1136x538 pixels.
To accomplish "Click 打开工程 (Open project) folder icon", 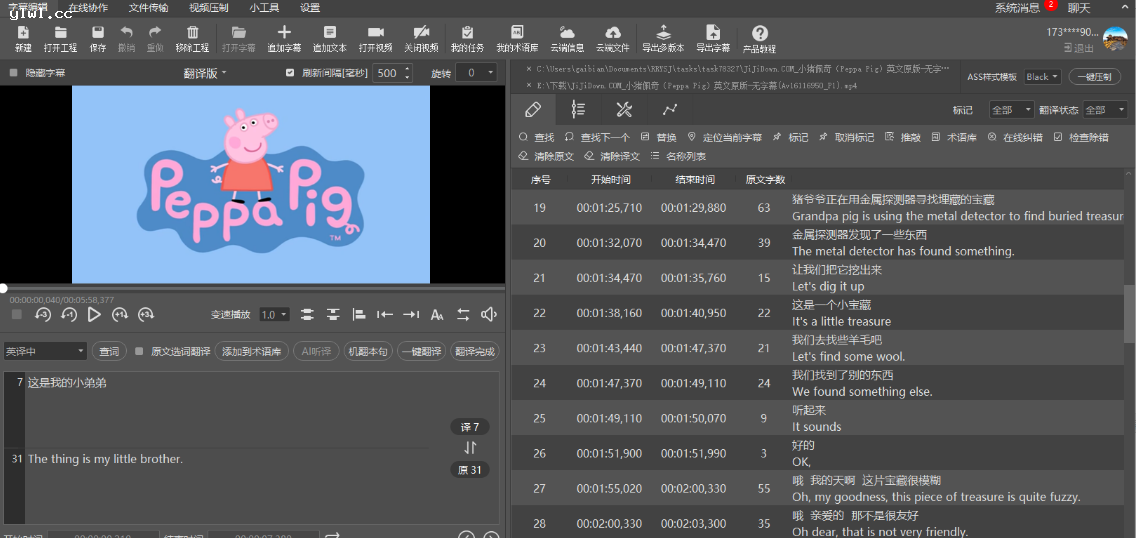I will click(x=61, y=33).
